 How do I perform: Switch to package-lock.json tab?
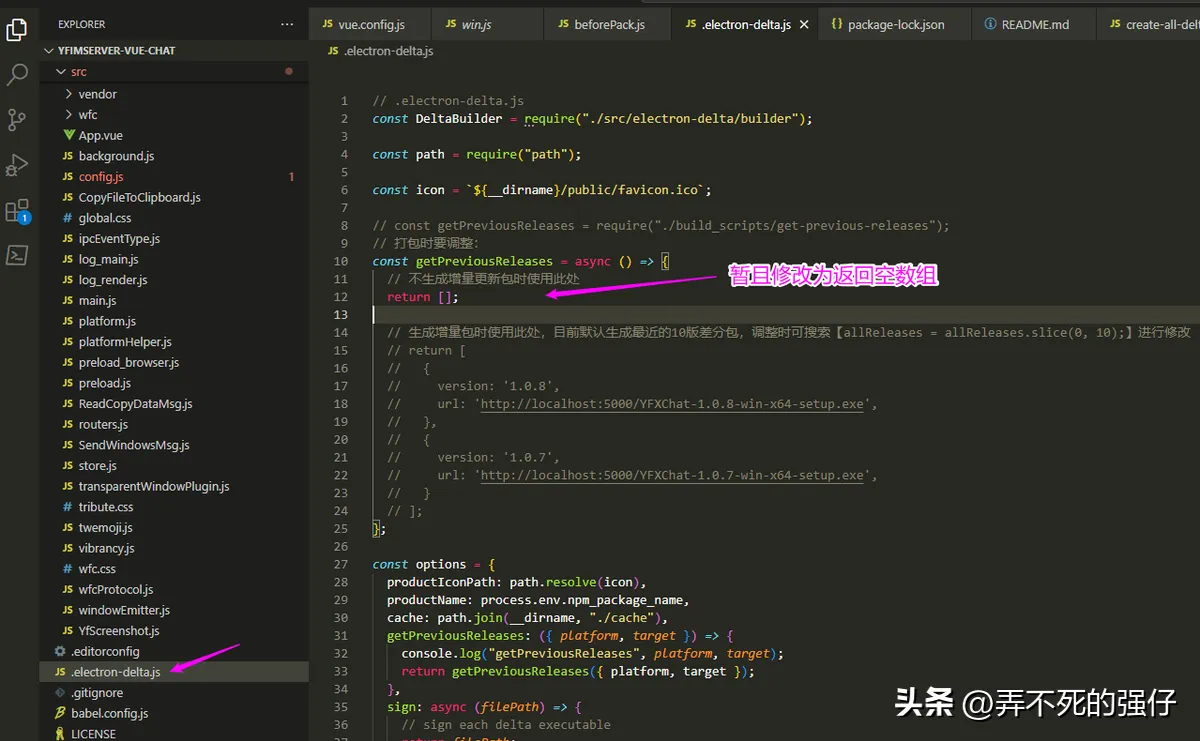[895, 24]
